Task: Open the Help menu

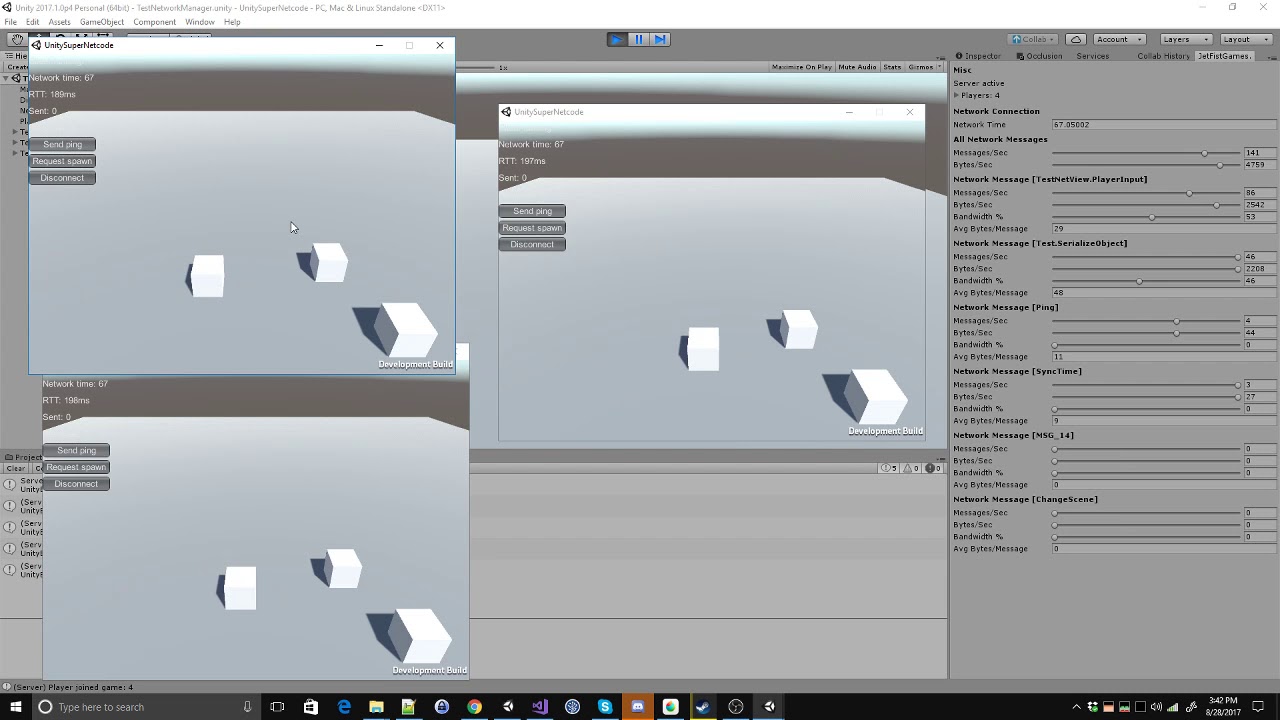Action: click(x=232, y=22)
